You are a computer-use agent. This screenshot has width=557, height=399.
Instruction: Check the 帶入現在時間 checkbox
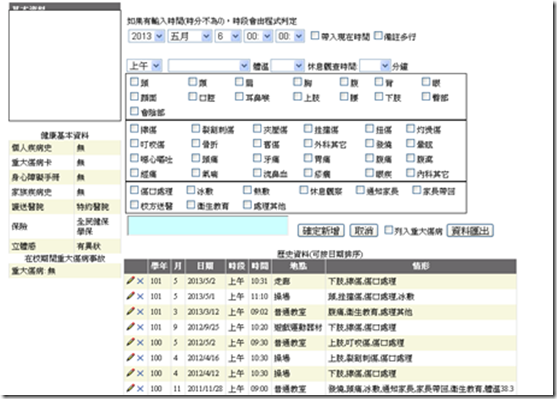click(x=315, y=36)
